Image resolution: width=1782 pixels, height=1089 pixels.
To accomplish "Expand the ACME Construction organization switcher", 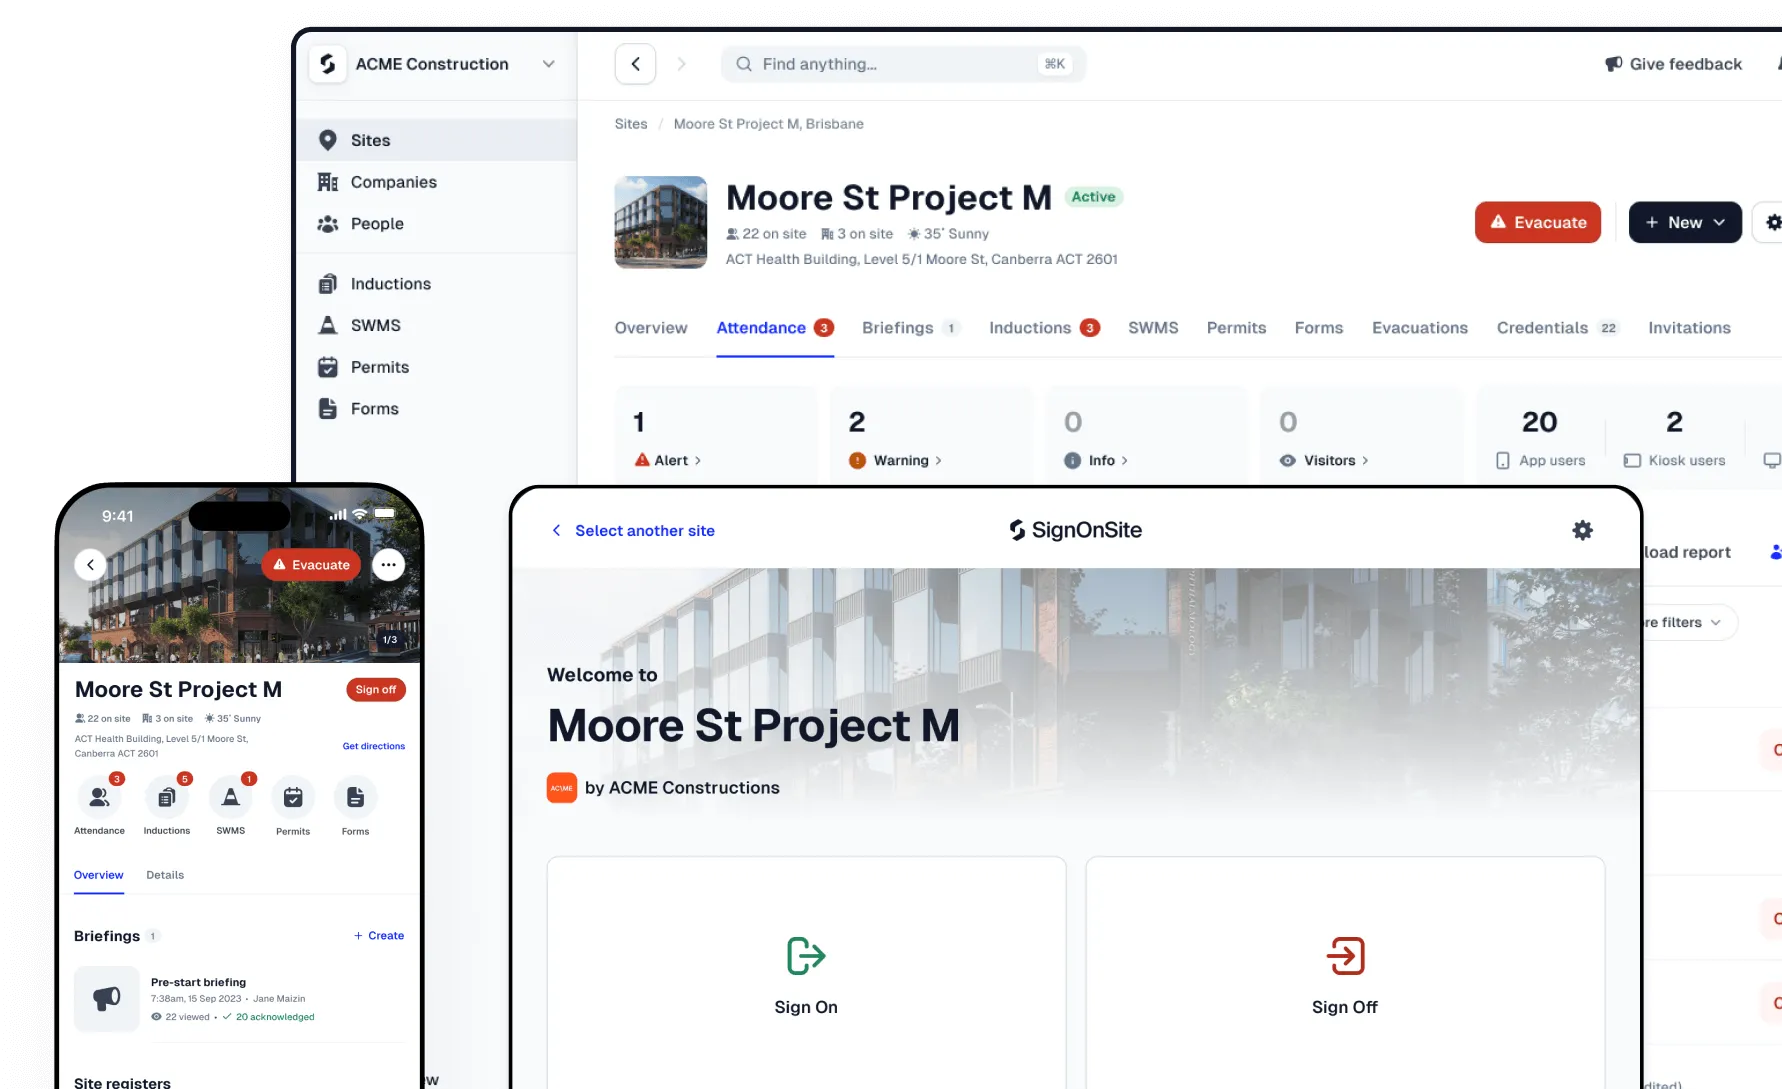I will 548,63.
